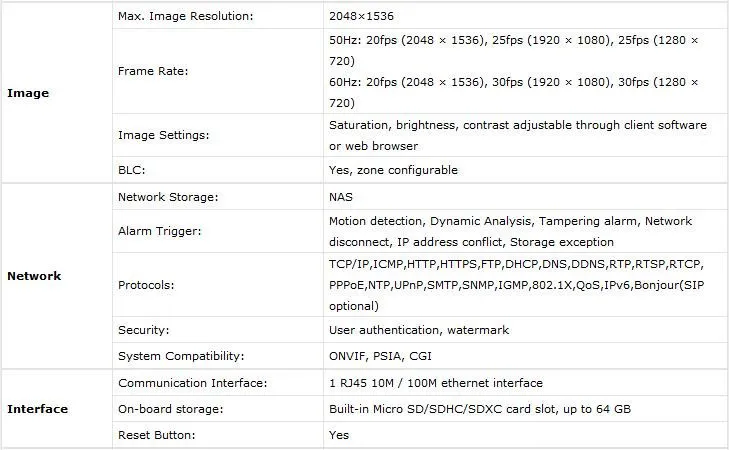Click the System Compatibility label
This screenshot has height=450, width=729.
[x=181, y=356]
